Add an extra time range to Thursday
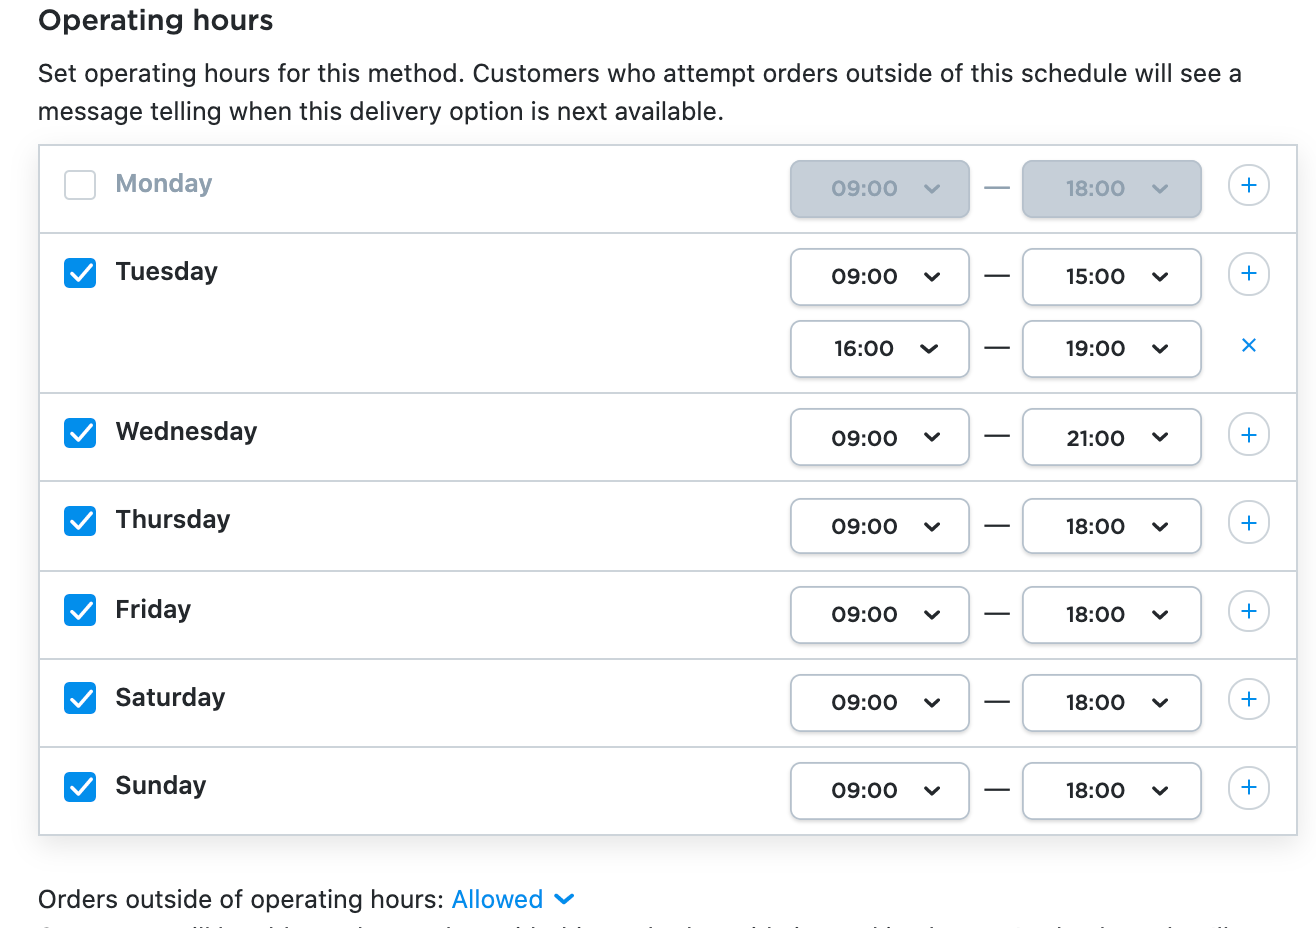Viewport: 1316px width, 928px height. tap(1248, 522)
